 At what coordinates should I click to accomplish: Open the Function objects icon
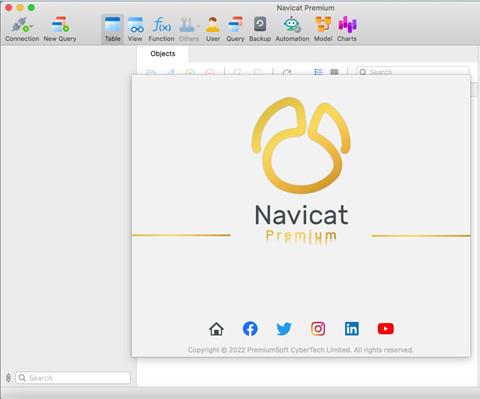(161, 29)
